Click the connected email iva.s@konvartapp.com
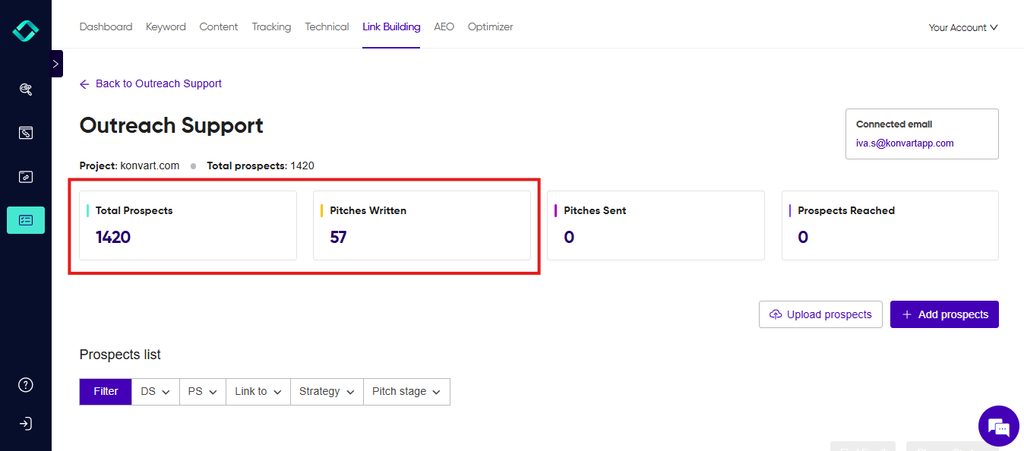This screenshot has width=1024, height=451. pyautogui.click(x=905, y=142)
